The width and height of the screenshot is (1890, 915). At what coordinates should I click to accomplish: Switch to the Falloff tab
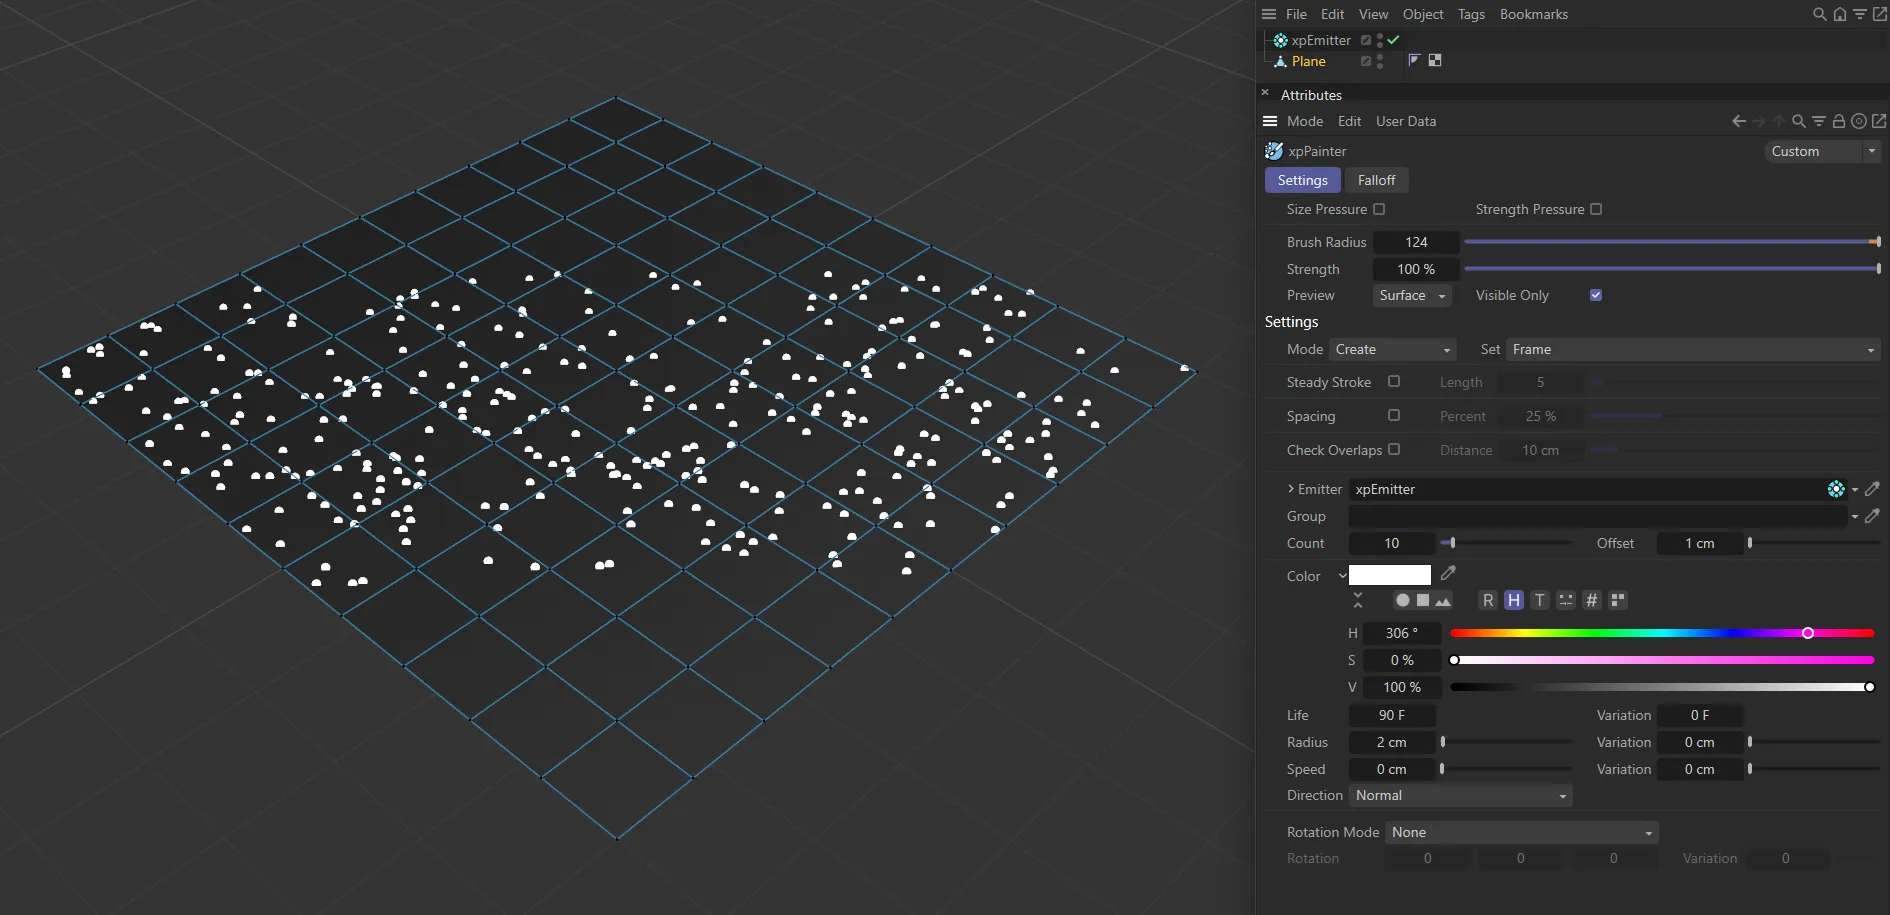coord(1376,180)
